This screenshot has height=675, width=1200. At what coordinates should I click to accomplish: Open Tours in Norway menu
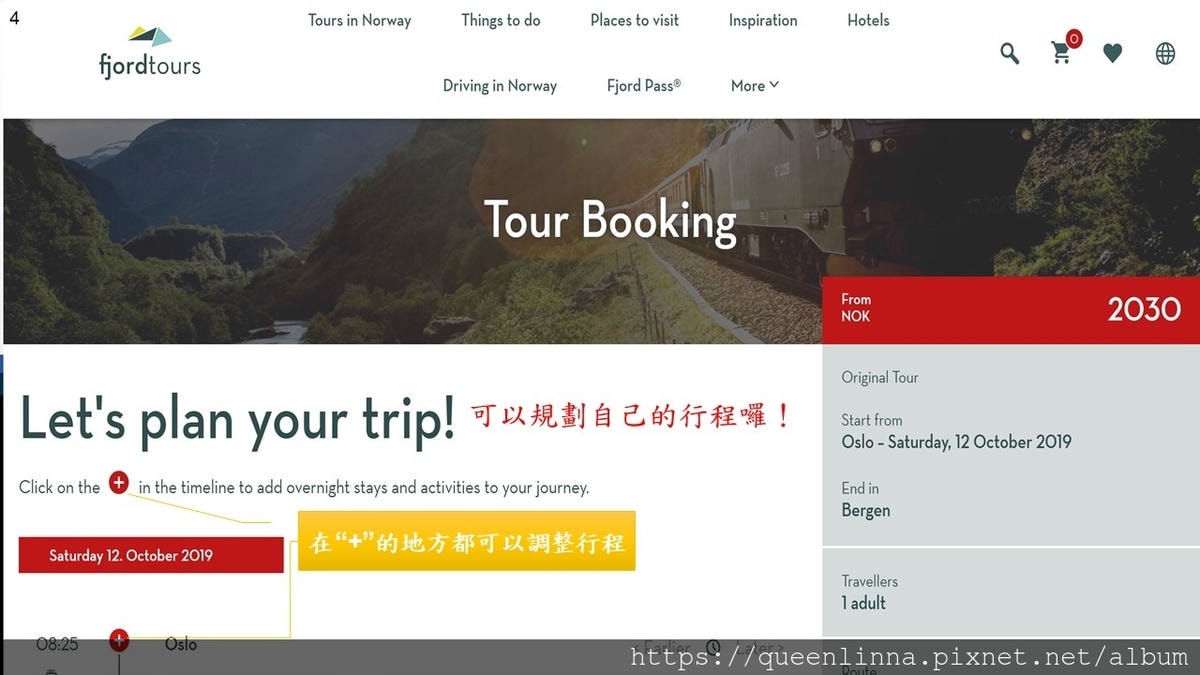pos(360,20)
